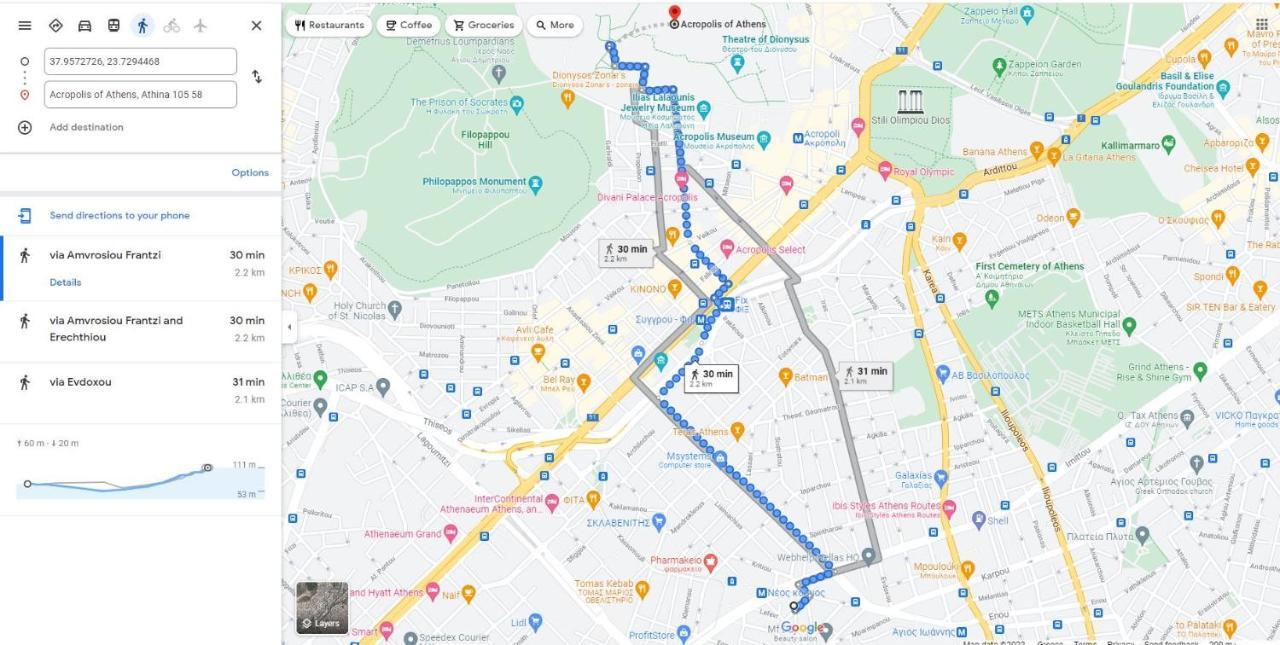Viewport: 1280px width, 645px height.
Task: Select best travel mode diamond icon
Action: [x=56, y=26]
